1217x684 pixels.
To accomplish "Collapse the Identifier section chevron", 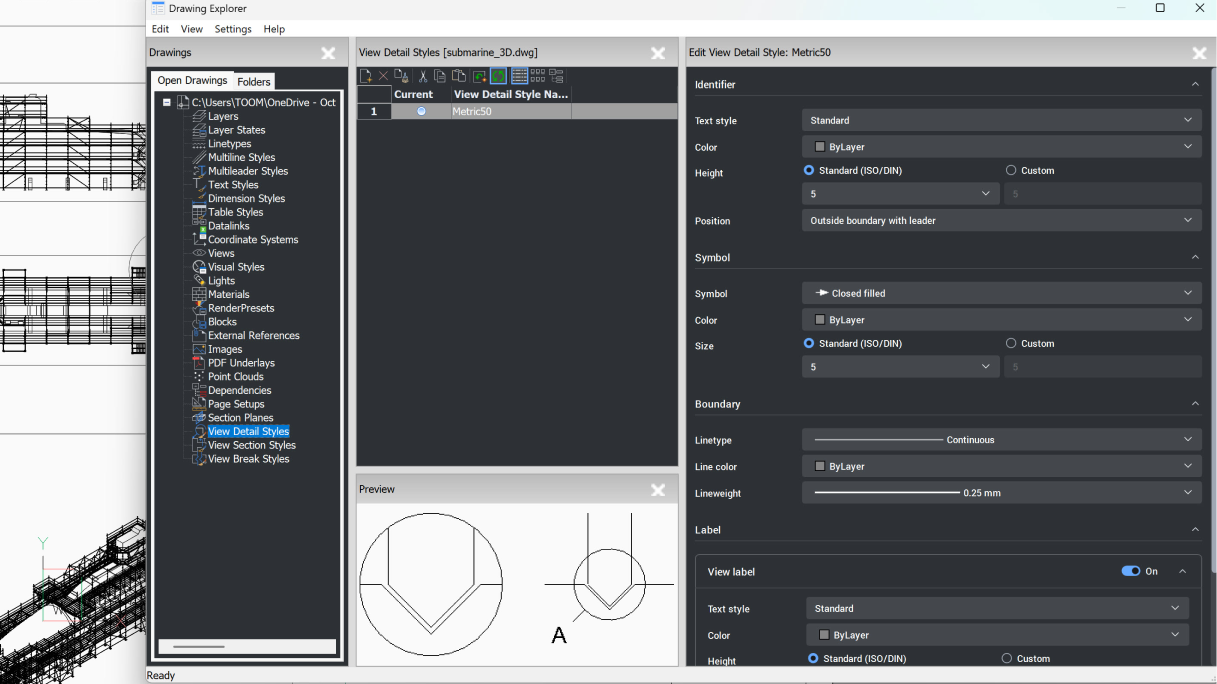I will coord(1195,85).
